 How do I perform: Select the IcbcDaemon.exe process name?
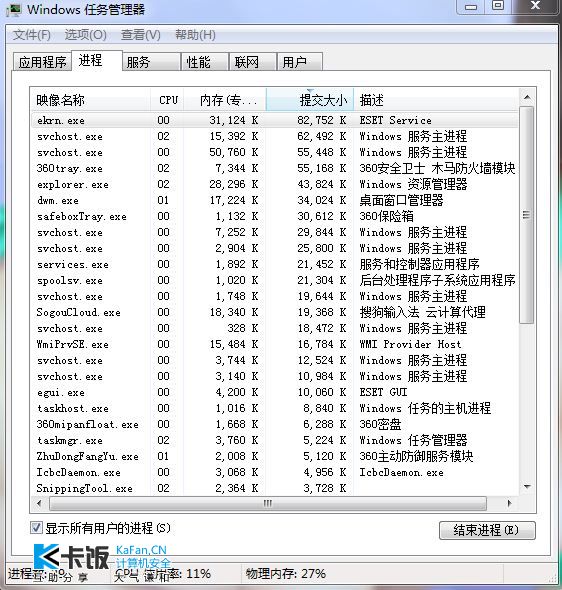pyautogui.click(x=79, y=472)
